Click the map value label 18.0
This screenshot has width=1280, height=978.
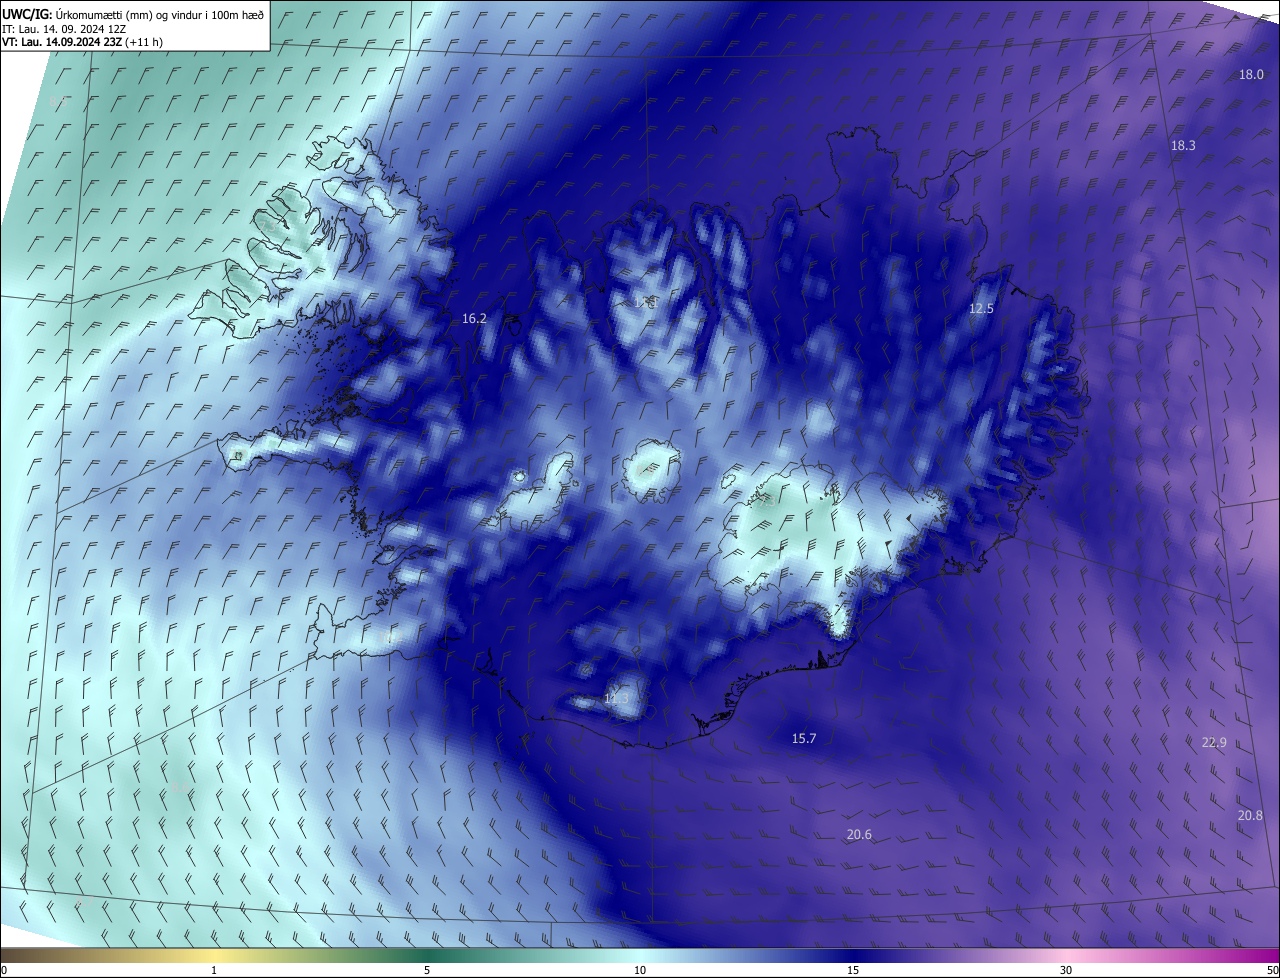coord(1251,75)
